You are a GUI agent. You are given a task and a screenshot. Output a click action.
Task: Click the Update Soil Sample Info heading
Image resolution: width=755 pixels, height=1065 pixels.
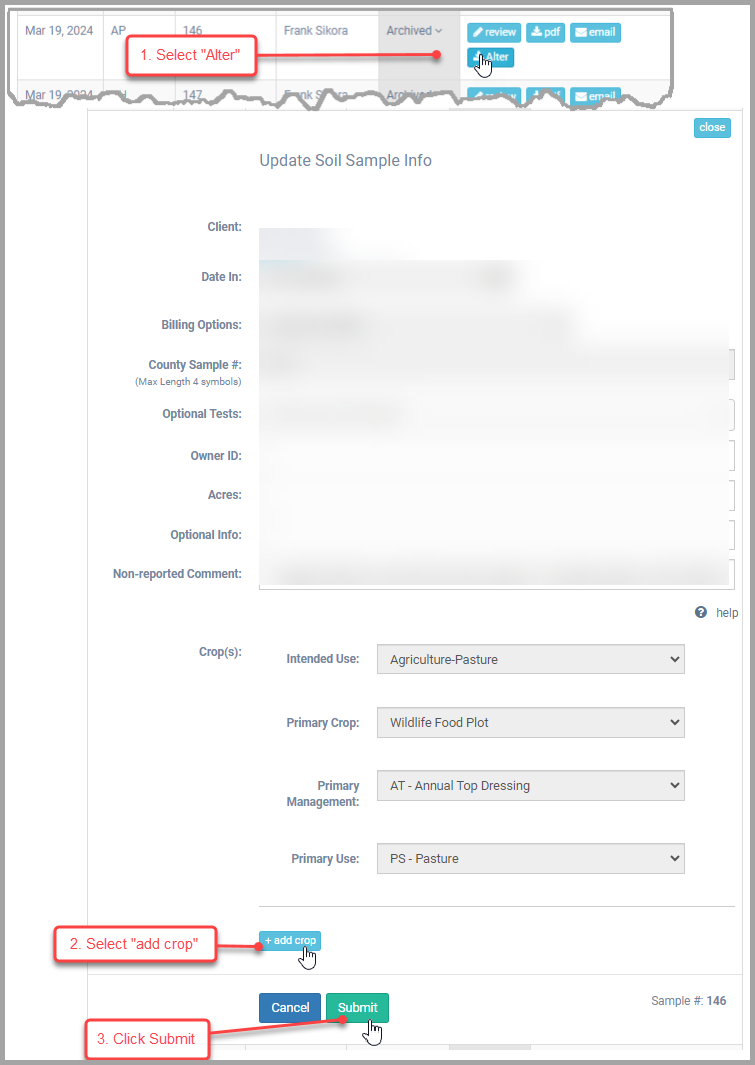(346, 160)
